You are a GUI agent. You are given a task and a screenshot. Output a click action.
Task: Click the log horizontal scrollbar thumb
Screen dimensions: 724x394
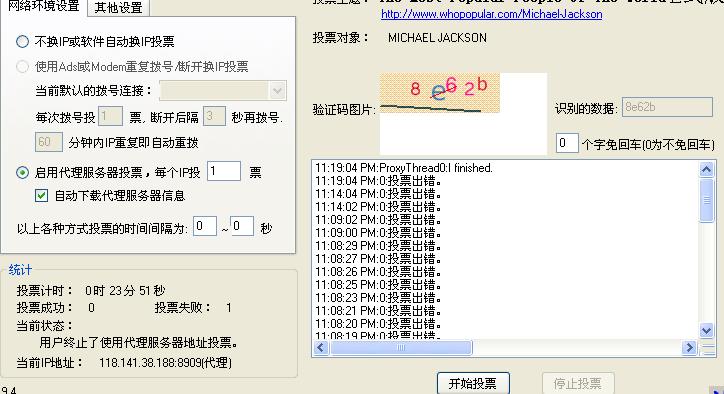point(401,347)
